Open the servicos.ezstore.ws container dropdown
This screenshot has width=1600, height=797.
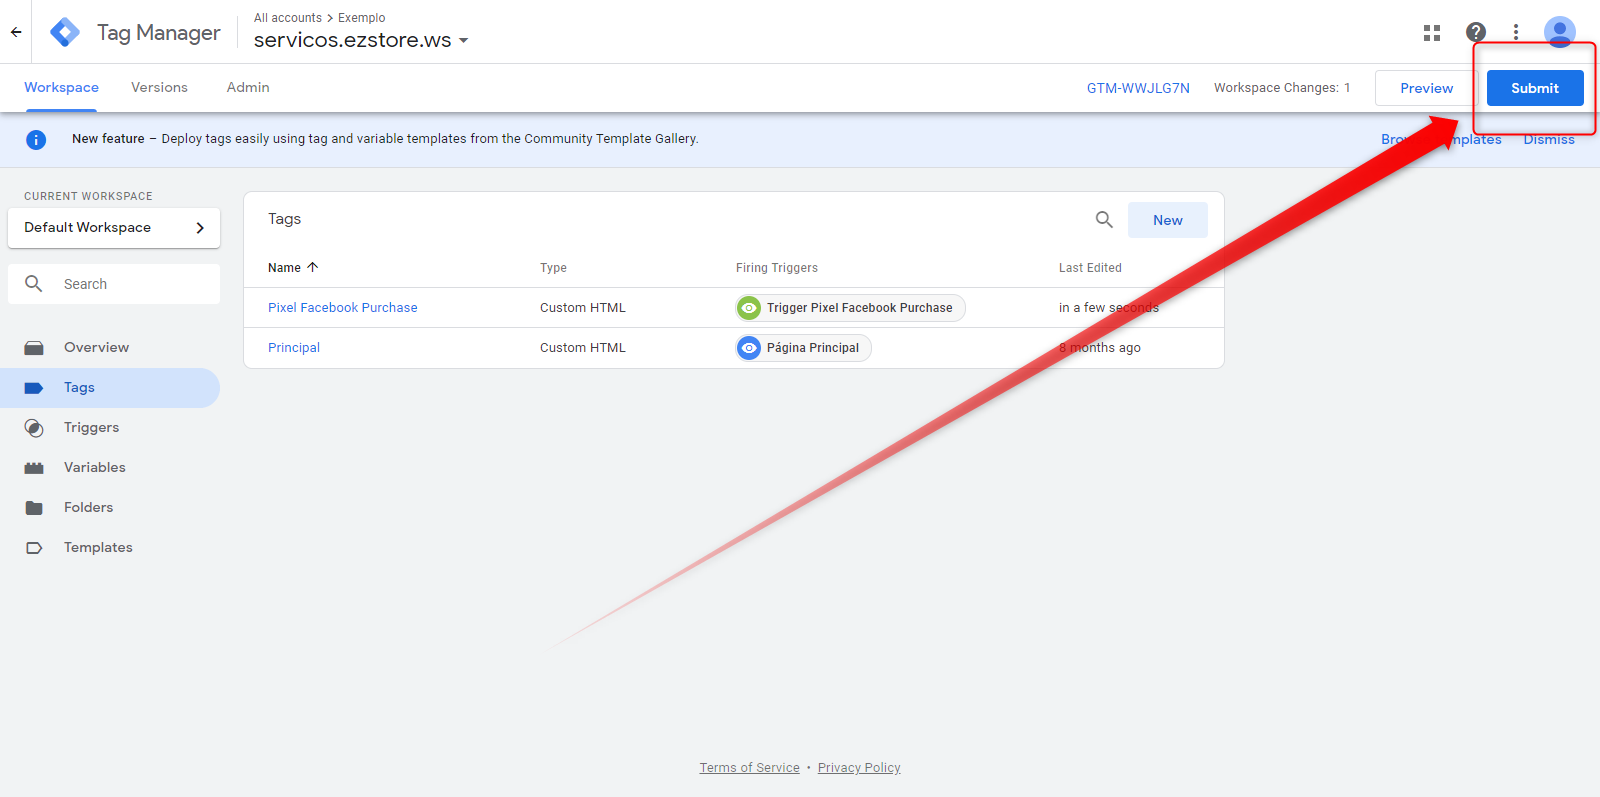click(361, 40)
